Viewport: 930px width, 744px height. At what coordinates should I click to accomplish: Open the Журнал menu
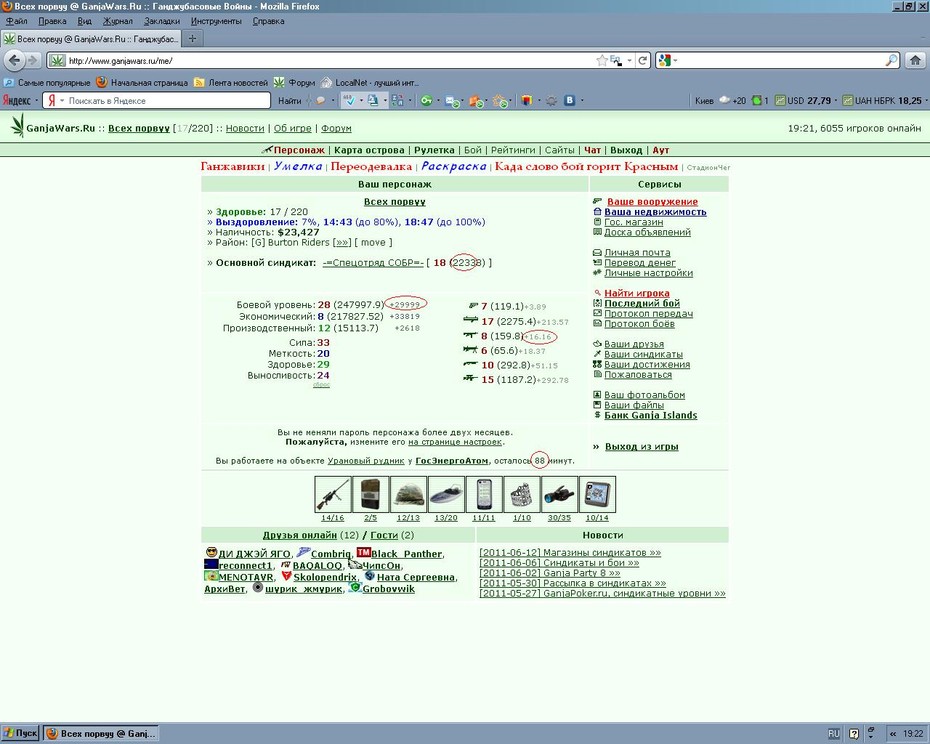pos(117,21)
